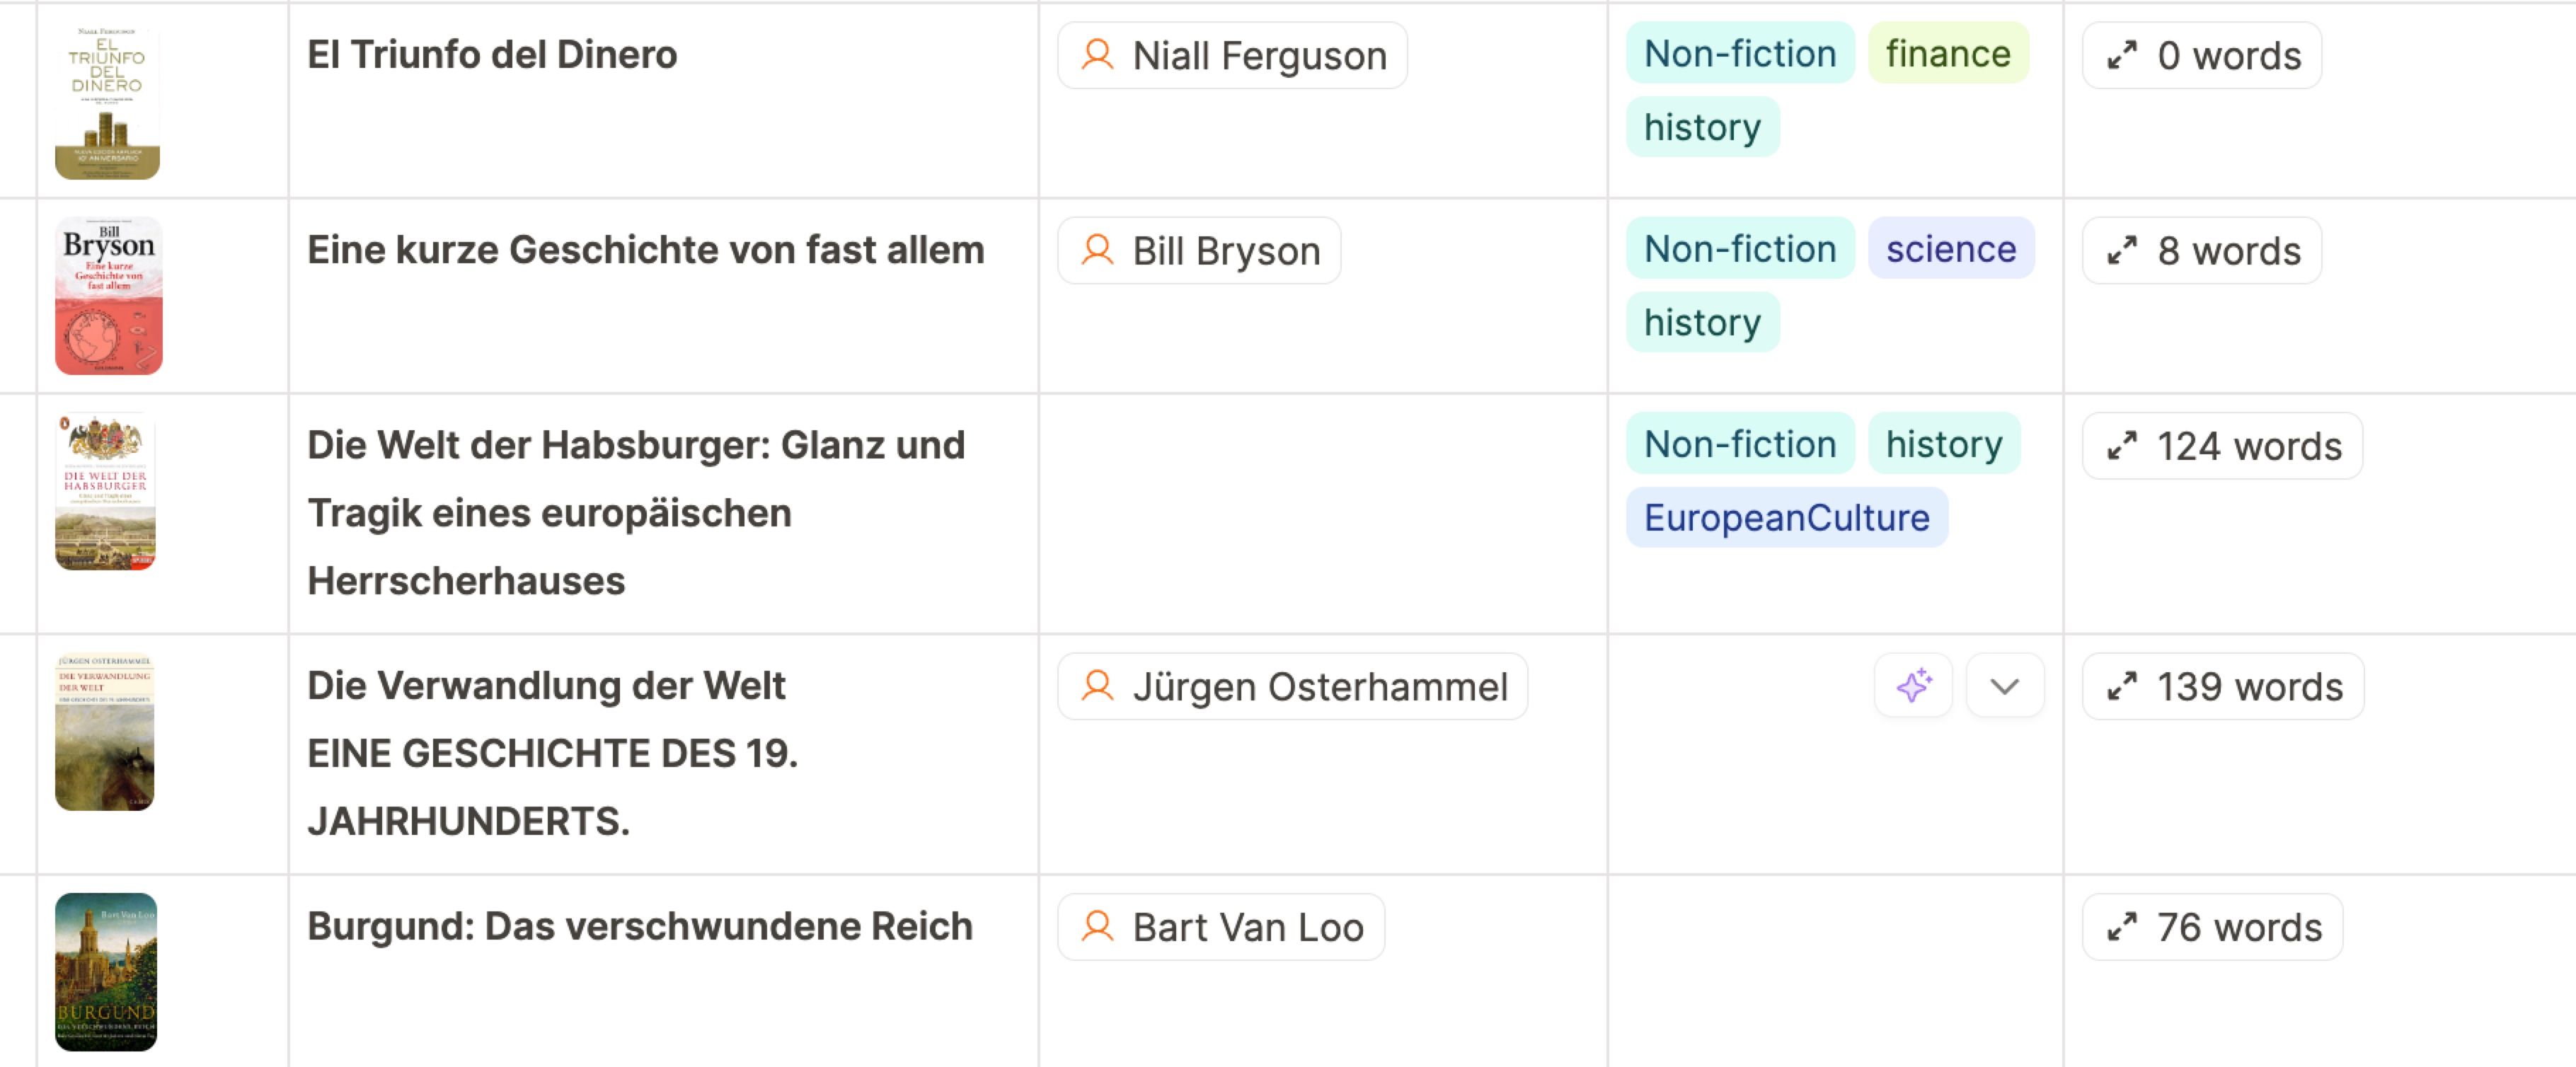Screen dimensions: 2576x1067
Task: Click empty author cell for Habsburger row
Action: coord(1322,512)
